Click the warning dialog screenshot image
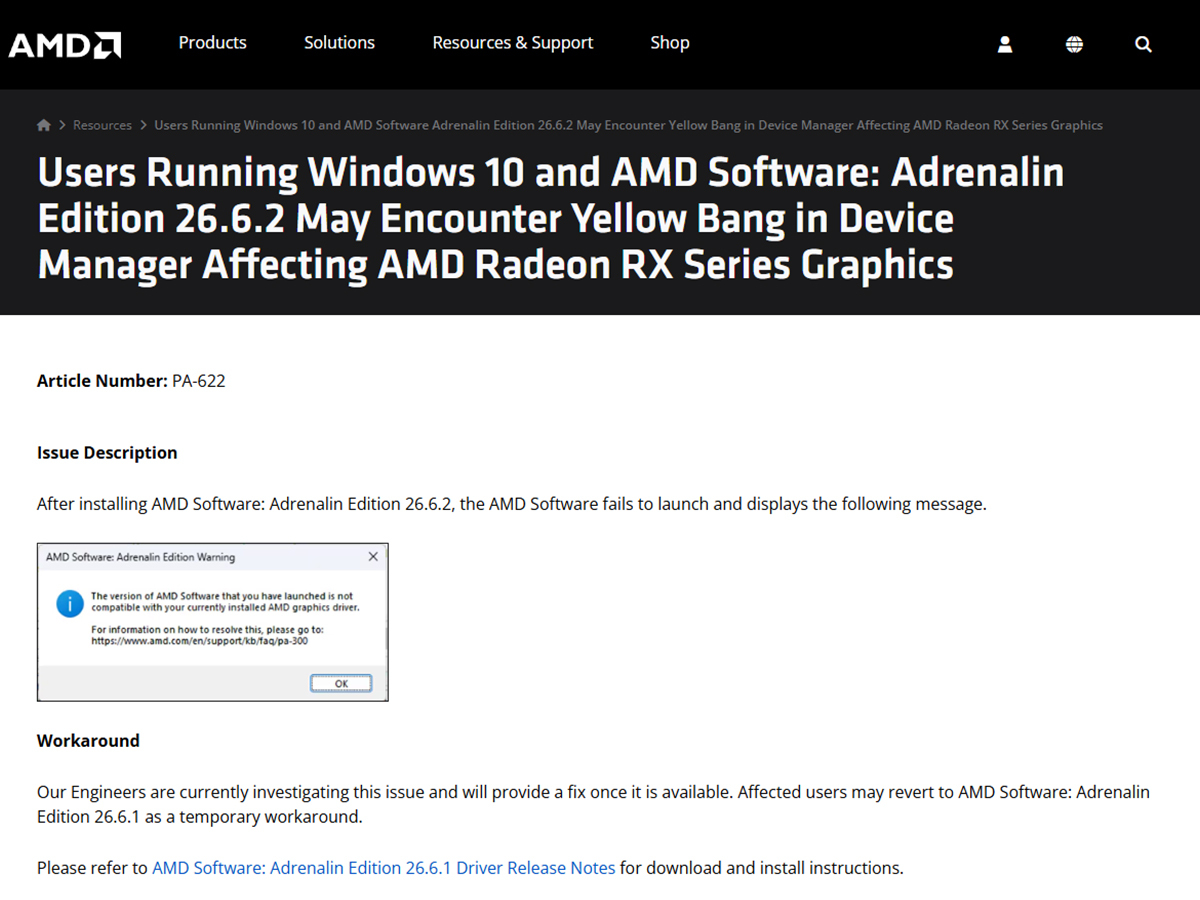This screenshot has width=1200, height=900. [212, 622]
